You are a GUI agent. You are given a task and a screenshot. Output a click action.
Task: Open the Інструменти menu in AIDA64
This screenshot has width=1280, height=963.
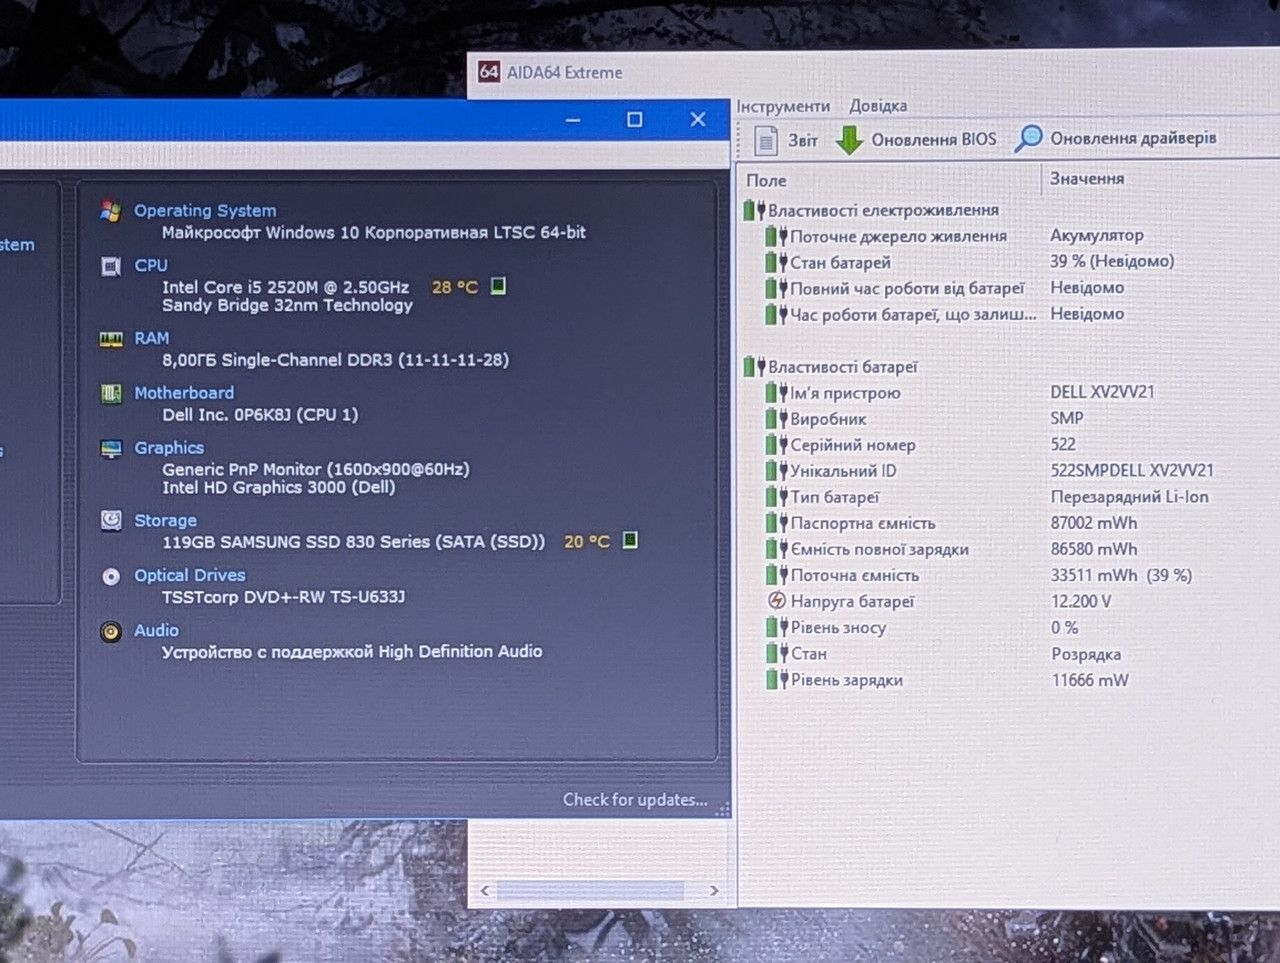pyautogui.click(x=783, y=106)
